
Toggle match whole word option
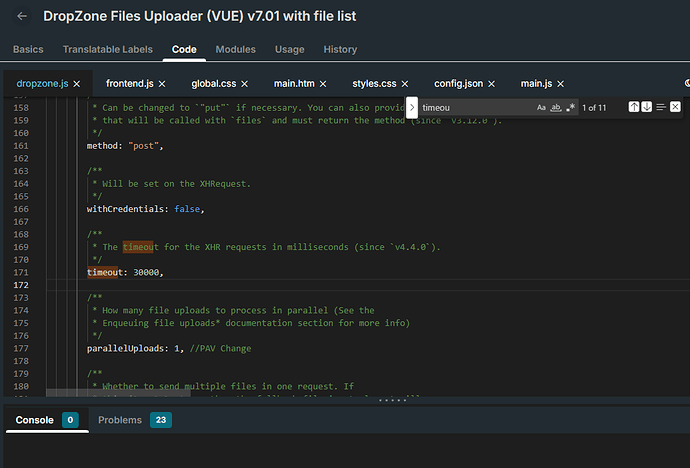pyautogui.click(x=556, y=107)
